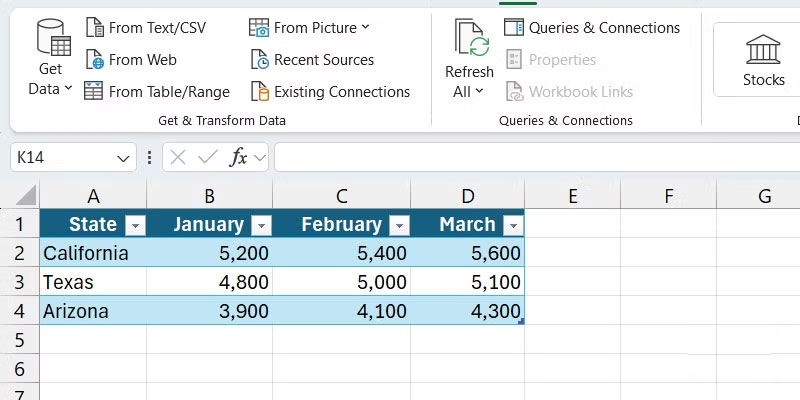Open the March column filter dropdown
800x400 pixels.
point(513,225)
